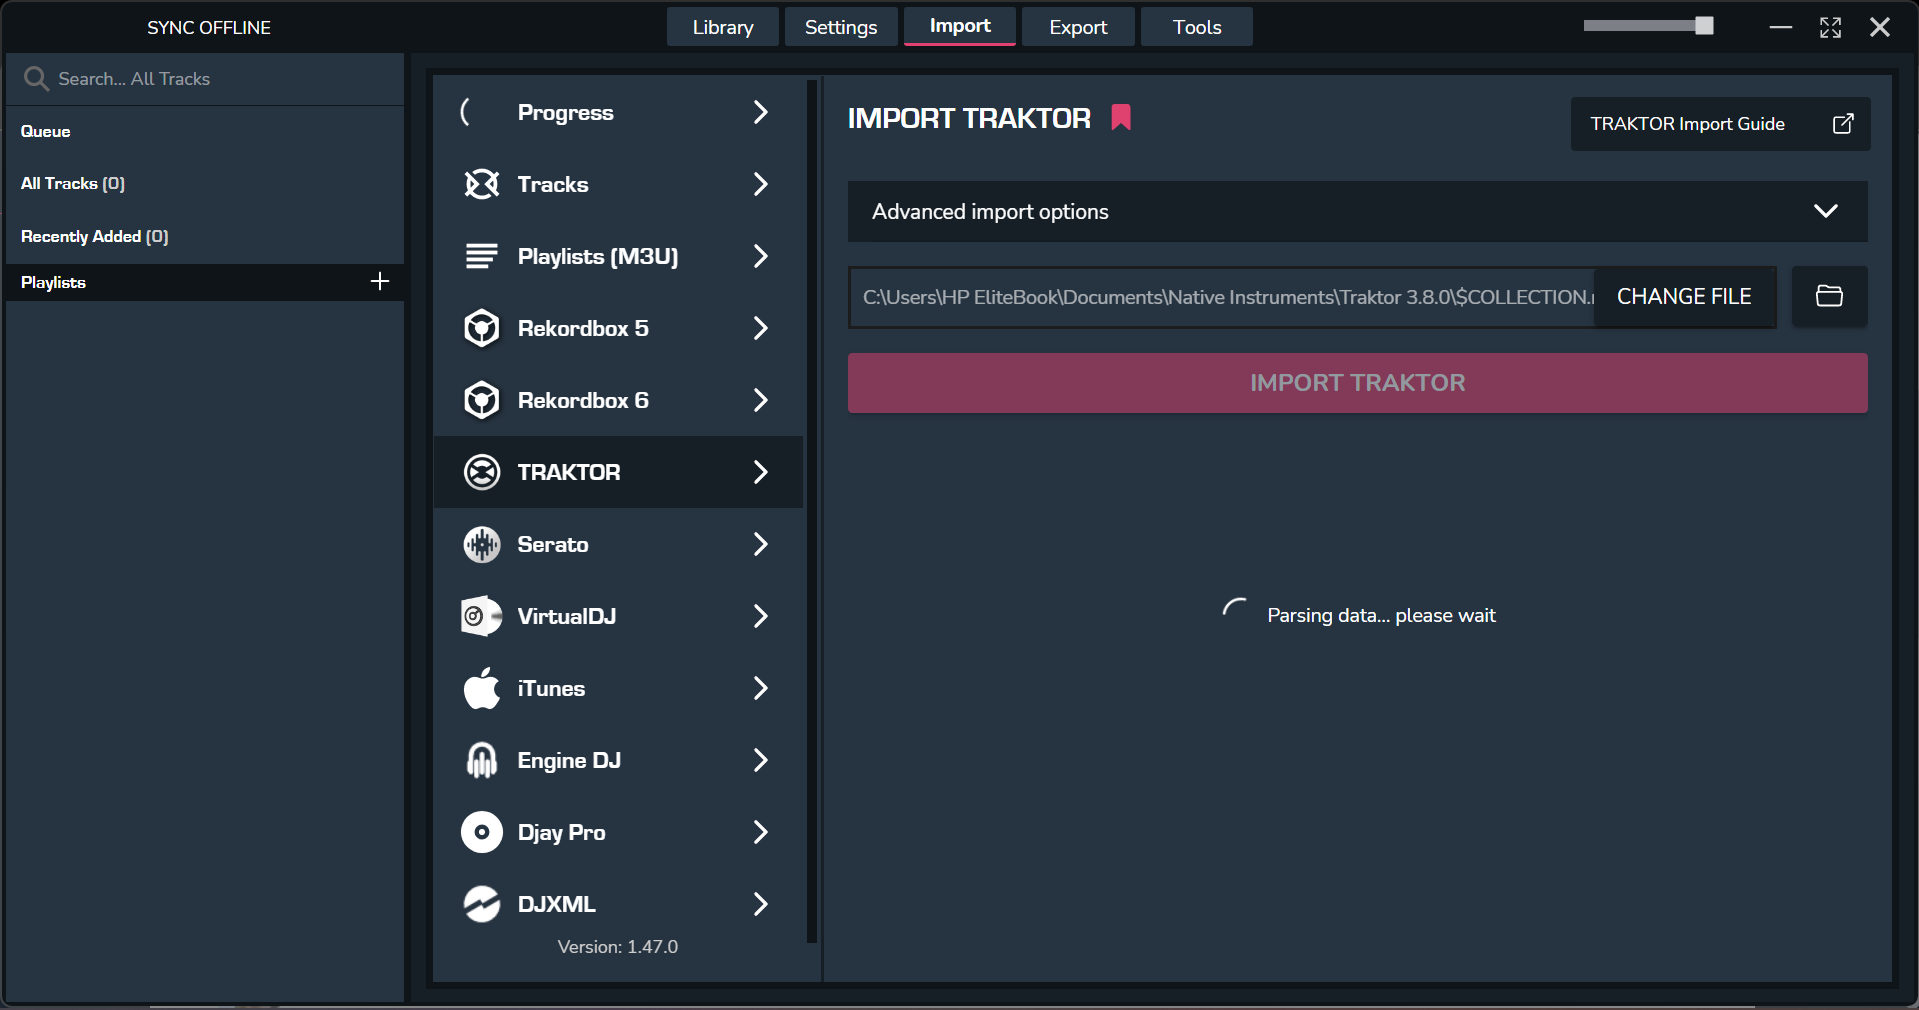Select the VirtualDJ label in import list
Screen dimensions: 1919x1010
[567, 616]
